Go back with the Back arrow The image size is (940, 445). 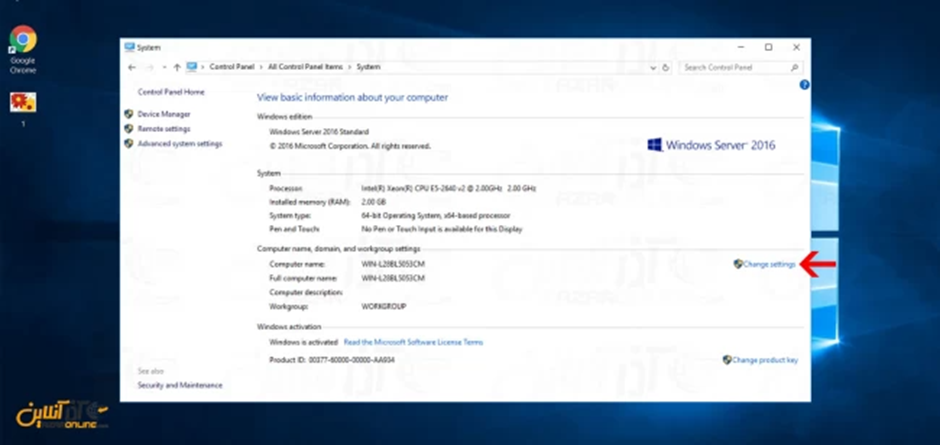tap(132, 68)
